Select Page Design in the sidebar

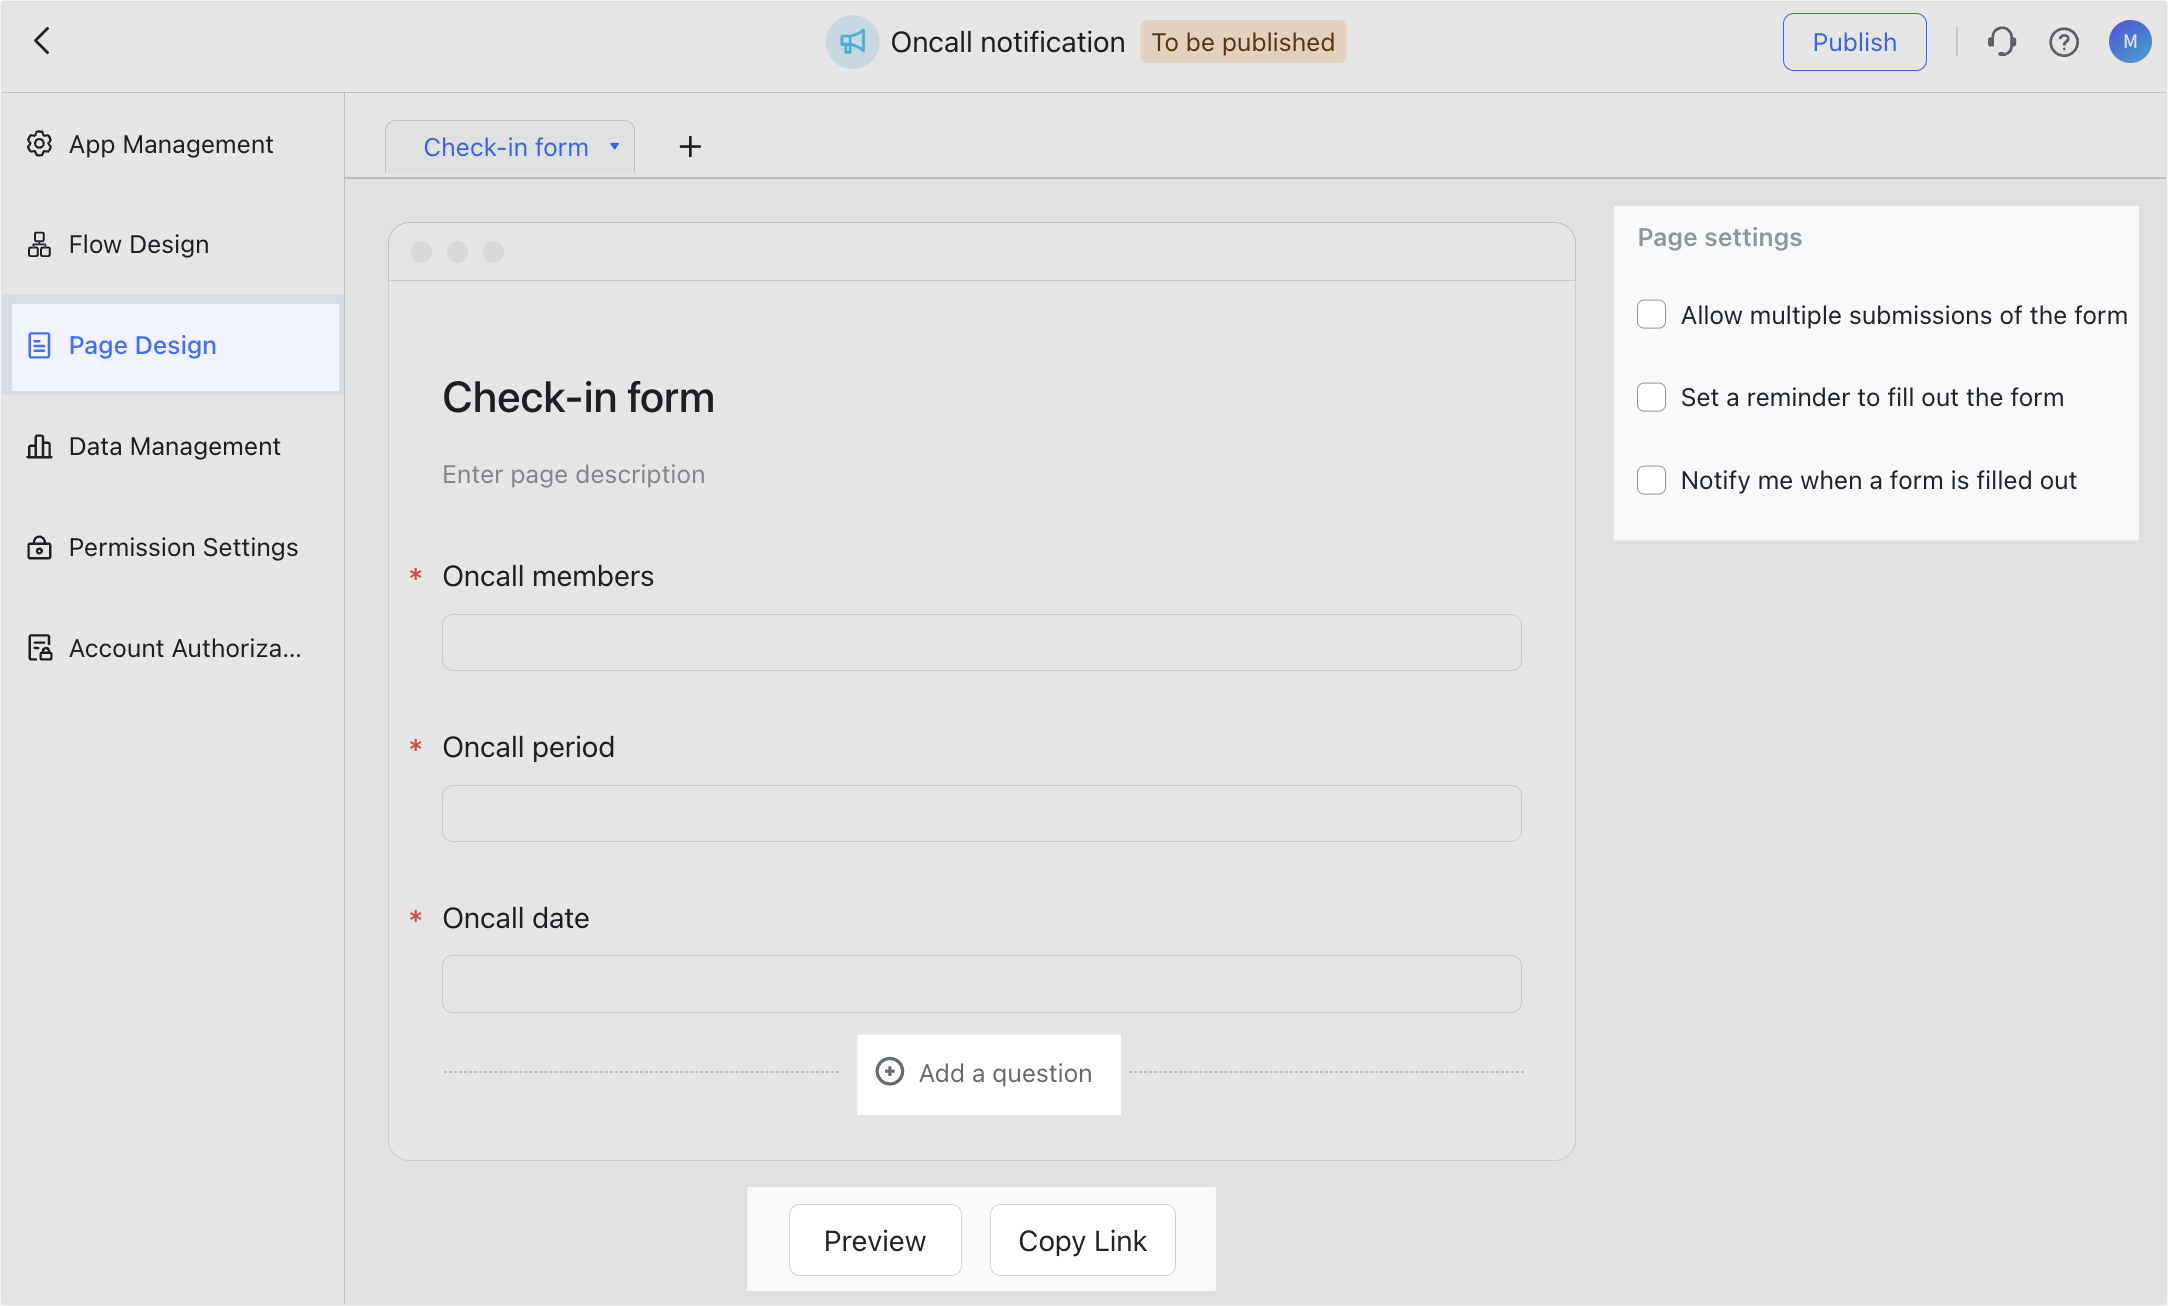coord(142,345)
